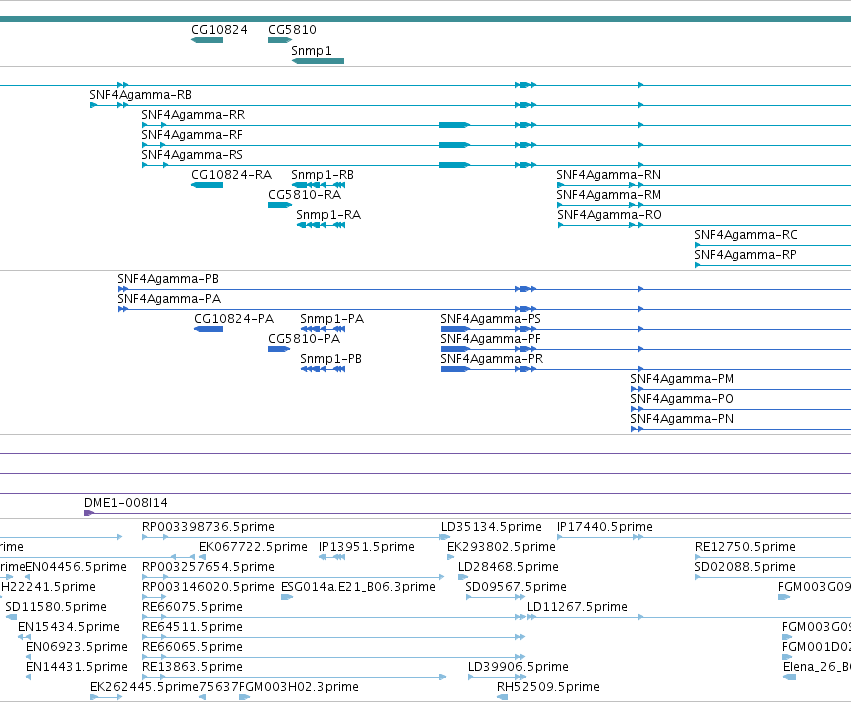Viewport: 851px width, 702px height.
Task: Click the SNF4Agamma-RR transcript label
Action: click(193, 115)
